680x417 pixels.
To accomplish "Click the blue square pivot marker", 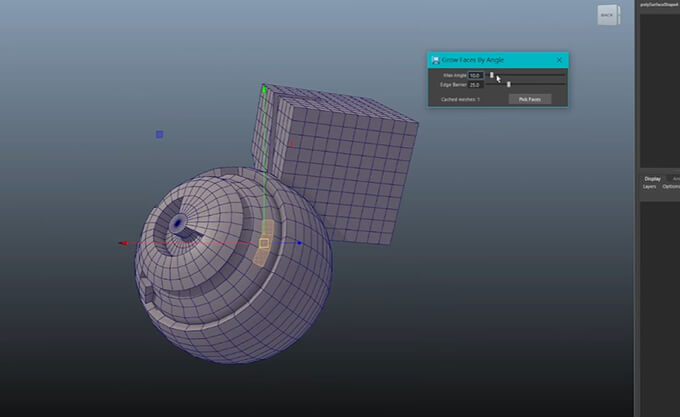I will [159, 134].
